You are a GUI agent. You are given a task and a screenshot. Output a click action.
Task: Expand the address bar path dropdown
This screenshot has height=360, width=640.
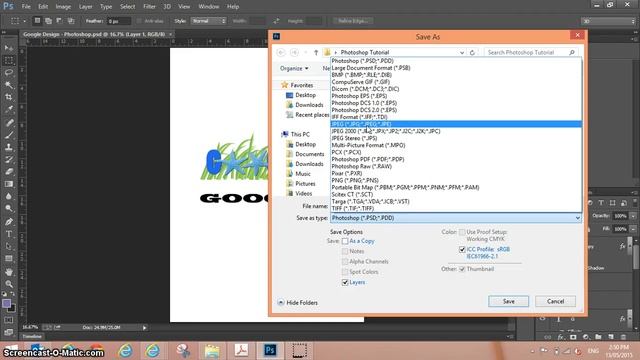(x=462, y=52)
